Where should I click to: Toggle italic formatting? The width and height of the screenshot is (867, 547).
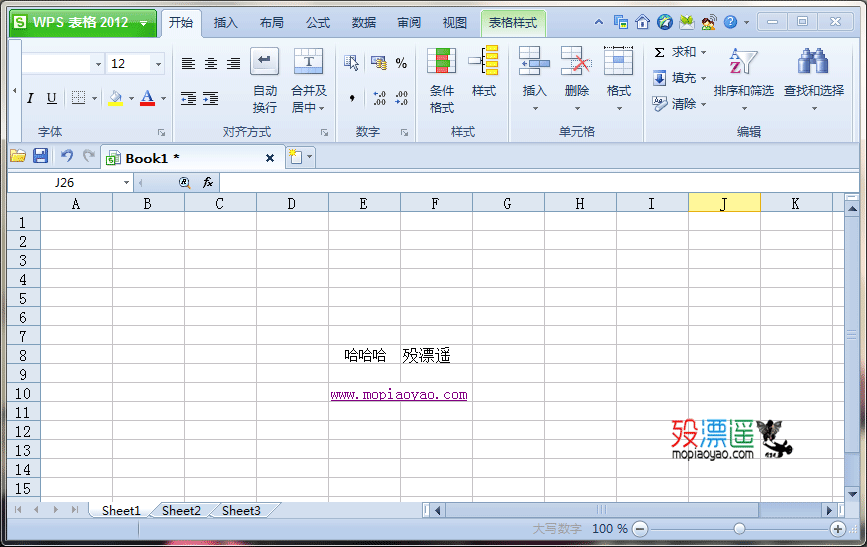[x=30, y=98]
